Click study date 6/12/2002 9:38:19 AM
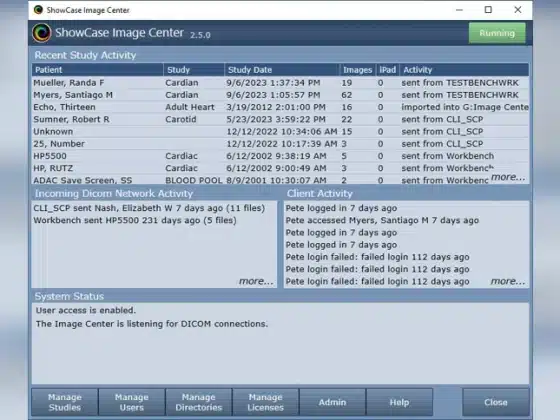 [276, 156]
